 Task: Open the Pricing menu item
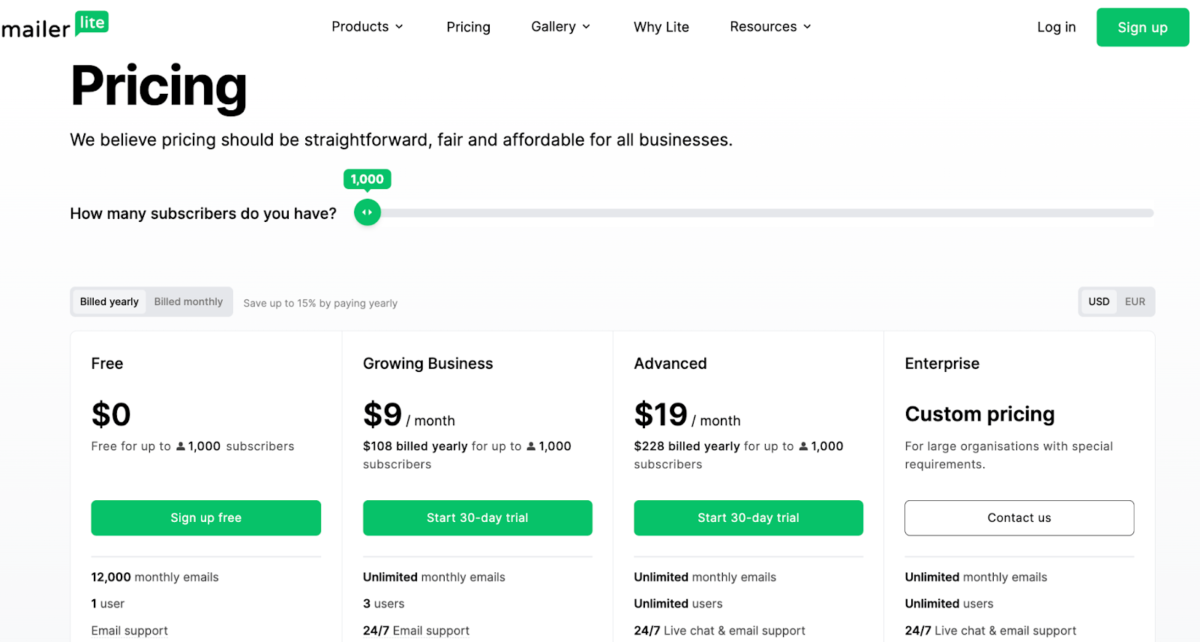[468, 27]
